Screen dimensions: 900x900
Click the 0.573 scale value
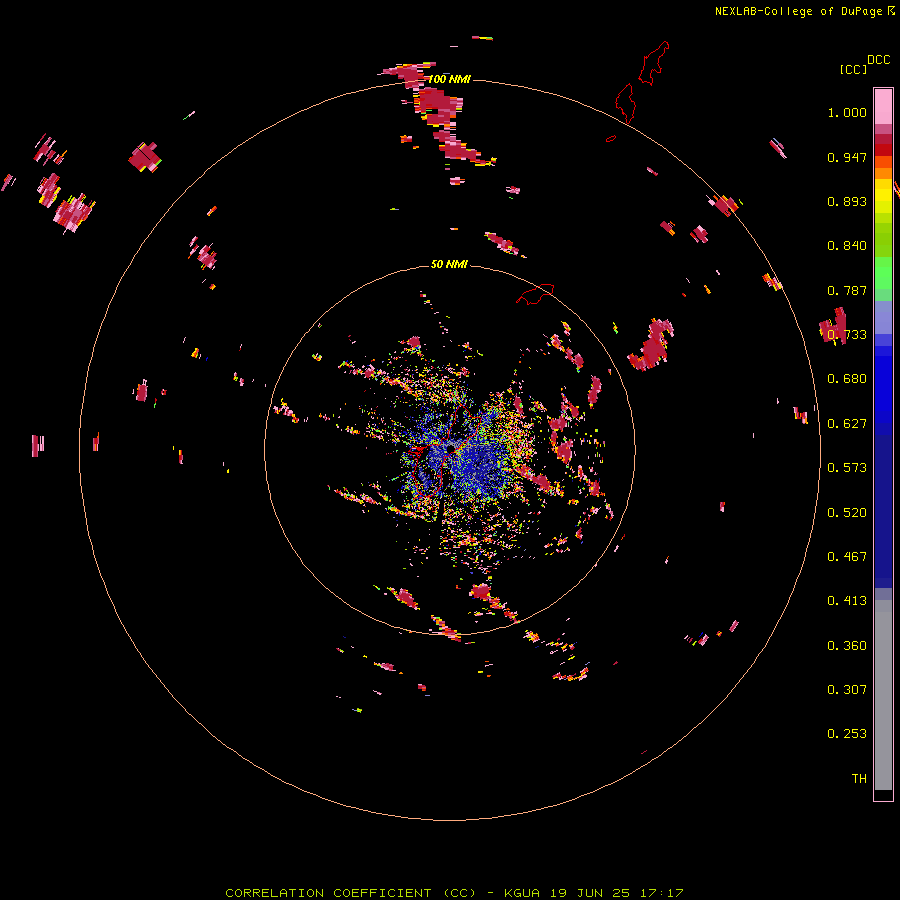(x=847, y=468)
